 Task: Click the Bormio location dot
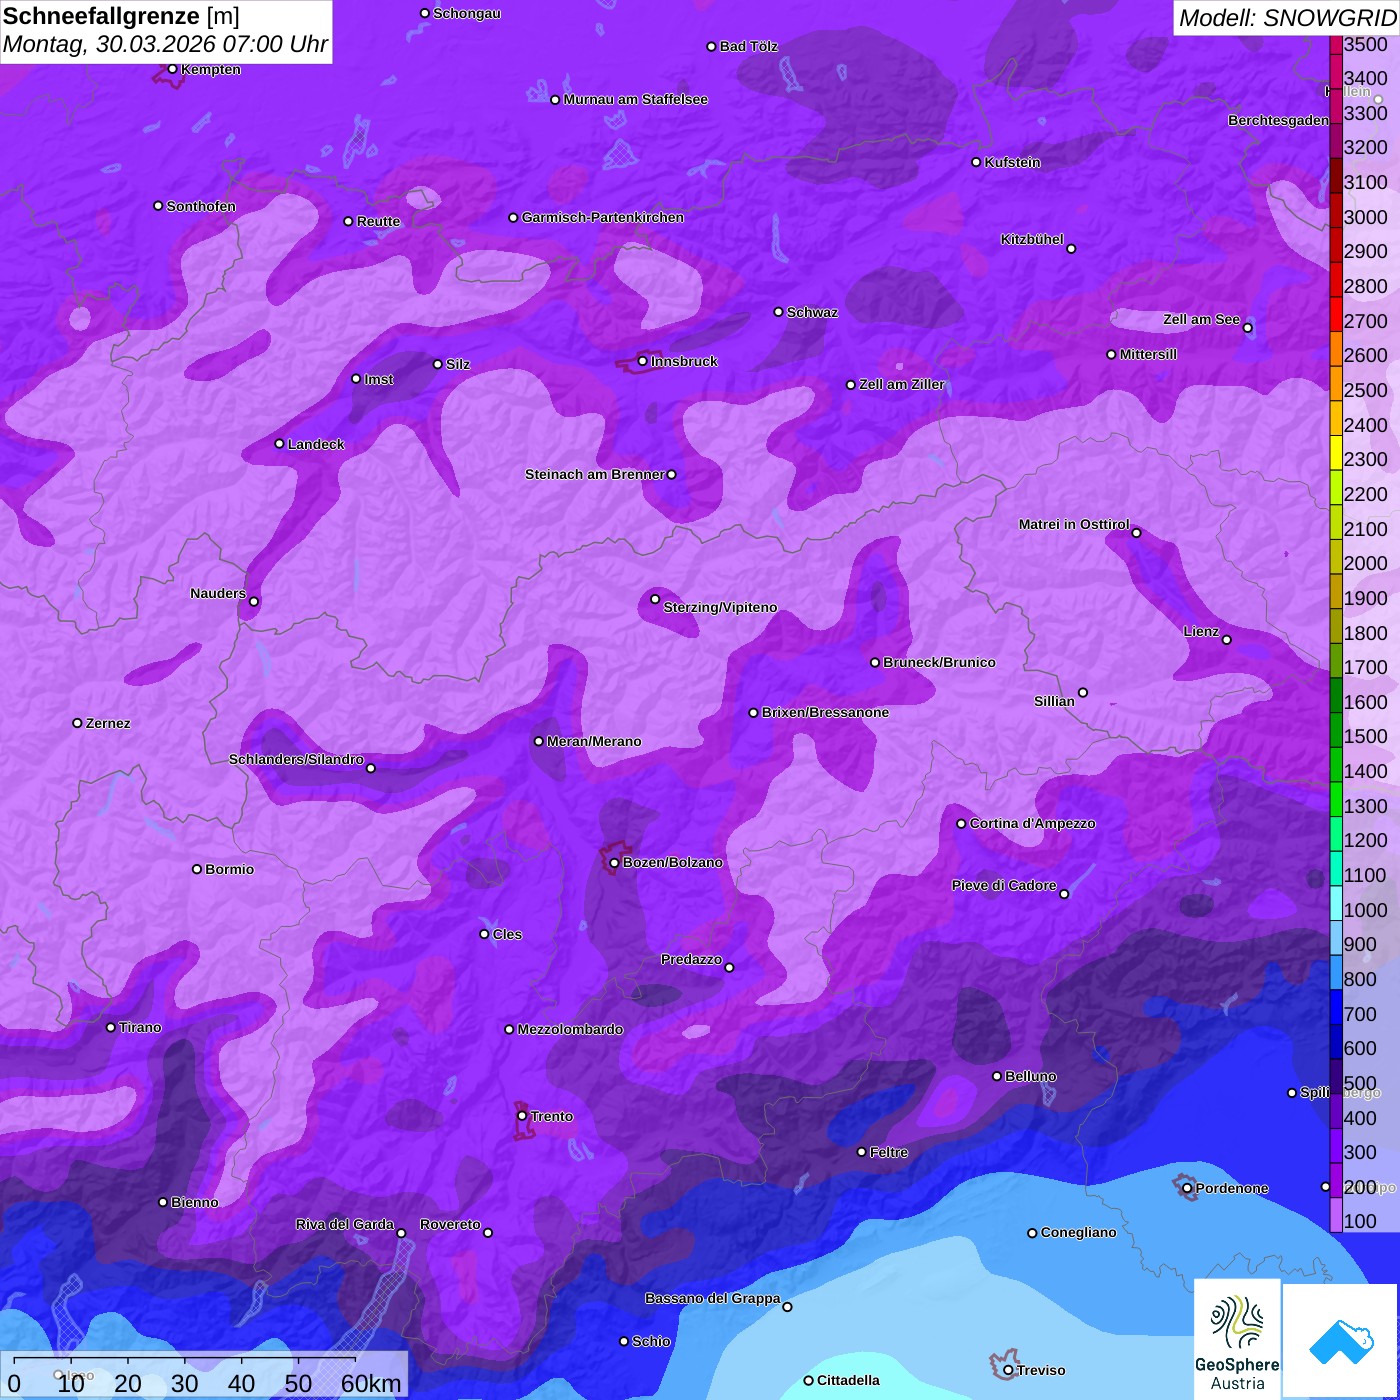click(x=197, y=869)
